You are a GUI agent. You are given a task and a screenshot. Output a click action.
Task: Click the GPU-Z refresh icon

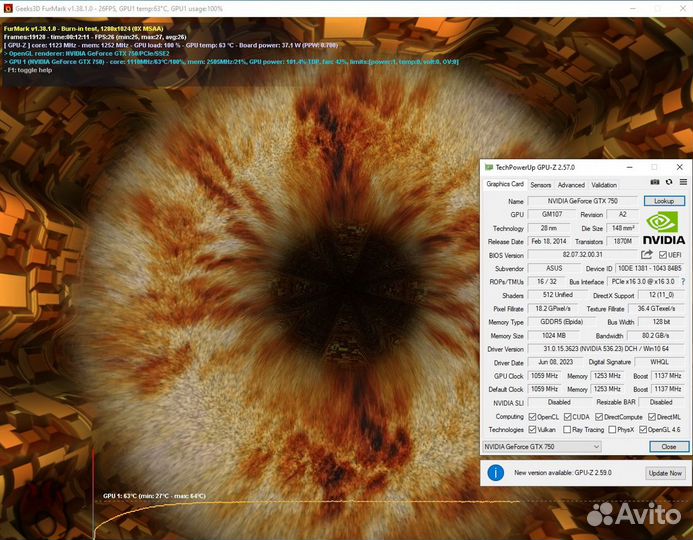pos(669,183)
